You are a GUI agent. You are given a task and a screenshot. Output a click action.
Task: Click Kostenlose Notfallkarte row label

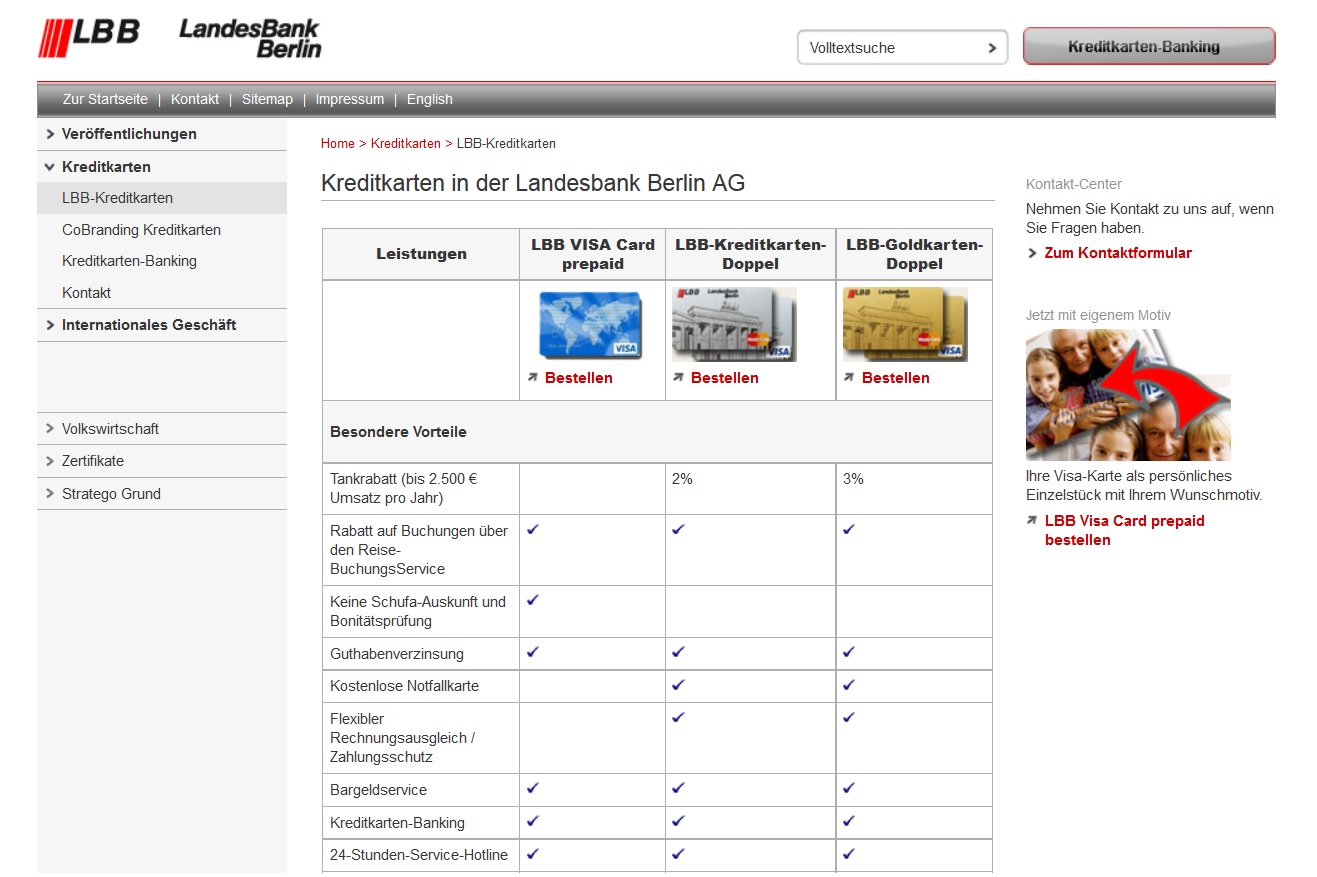point(404,686)
